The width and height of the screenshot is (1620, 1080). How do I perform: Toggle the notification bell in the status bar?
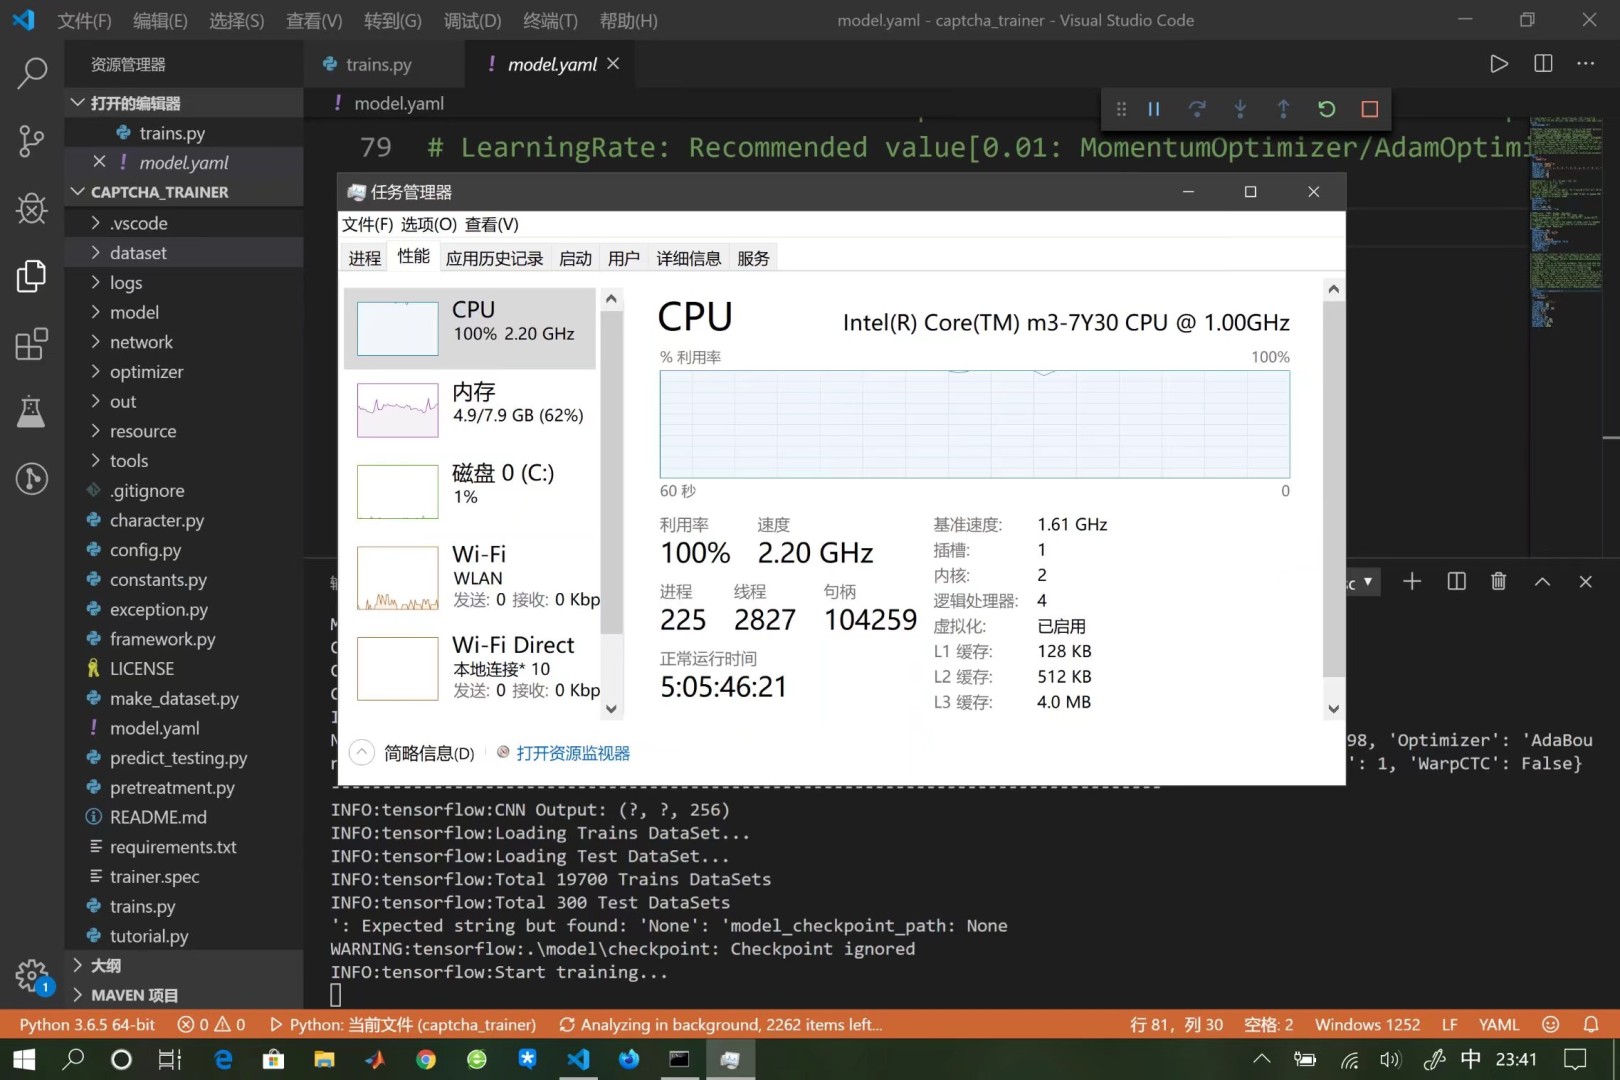[1592, 1024]
